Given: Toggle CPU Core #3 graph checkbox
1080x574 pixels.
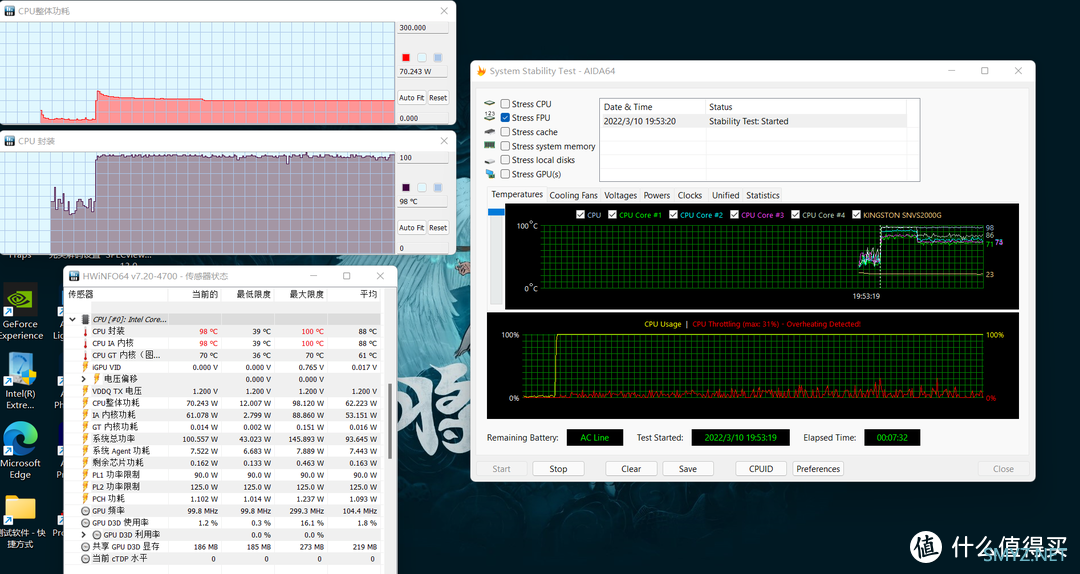Looking at the screenshot, I should tap(734, 215).
